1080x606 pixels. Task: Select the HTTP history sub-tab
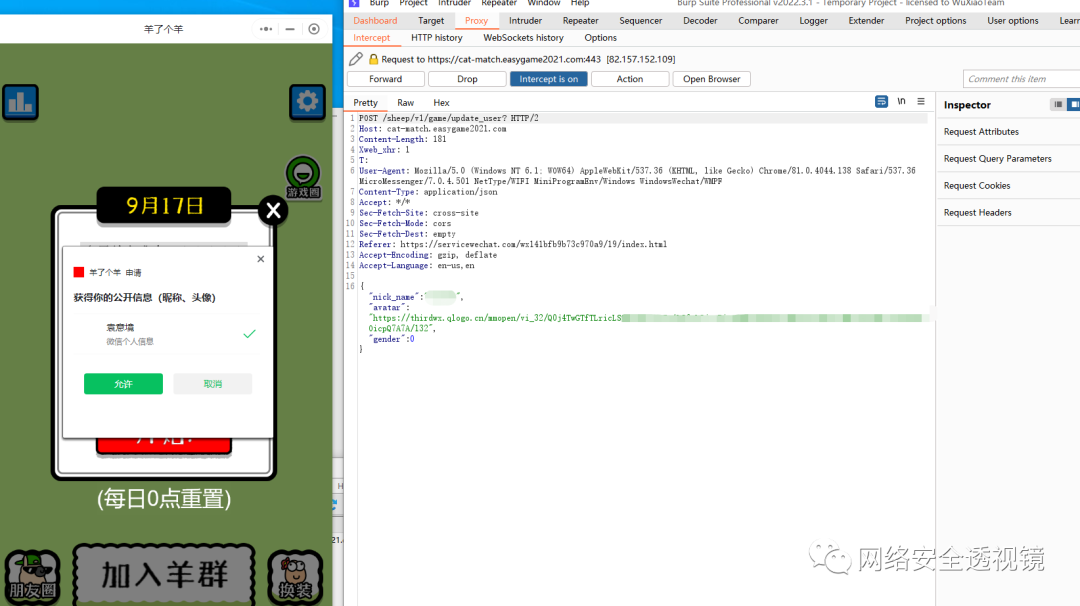(437, 38)
